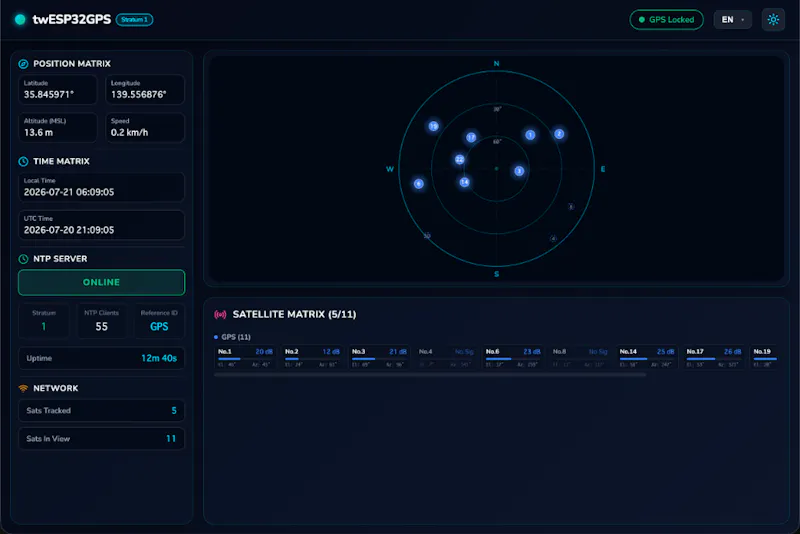Toggle the light/dark theme sun icon
This screenshot has height=534, width=800.
click(773, 20)
